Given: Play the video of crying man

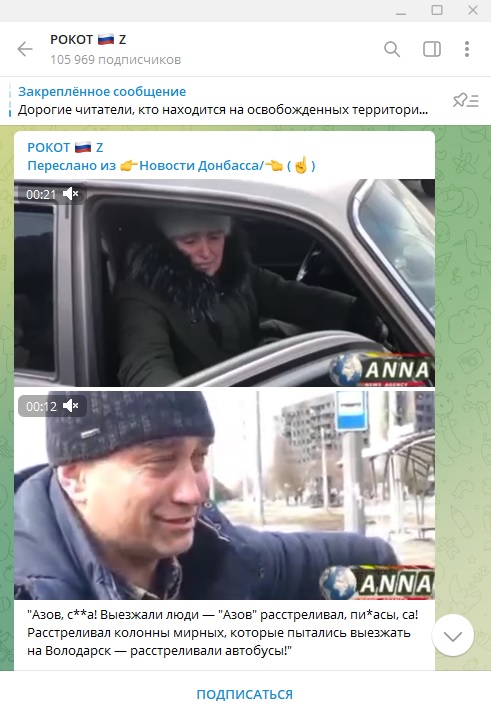Looking at the screenshot, I should (x=224, y=494).
